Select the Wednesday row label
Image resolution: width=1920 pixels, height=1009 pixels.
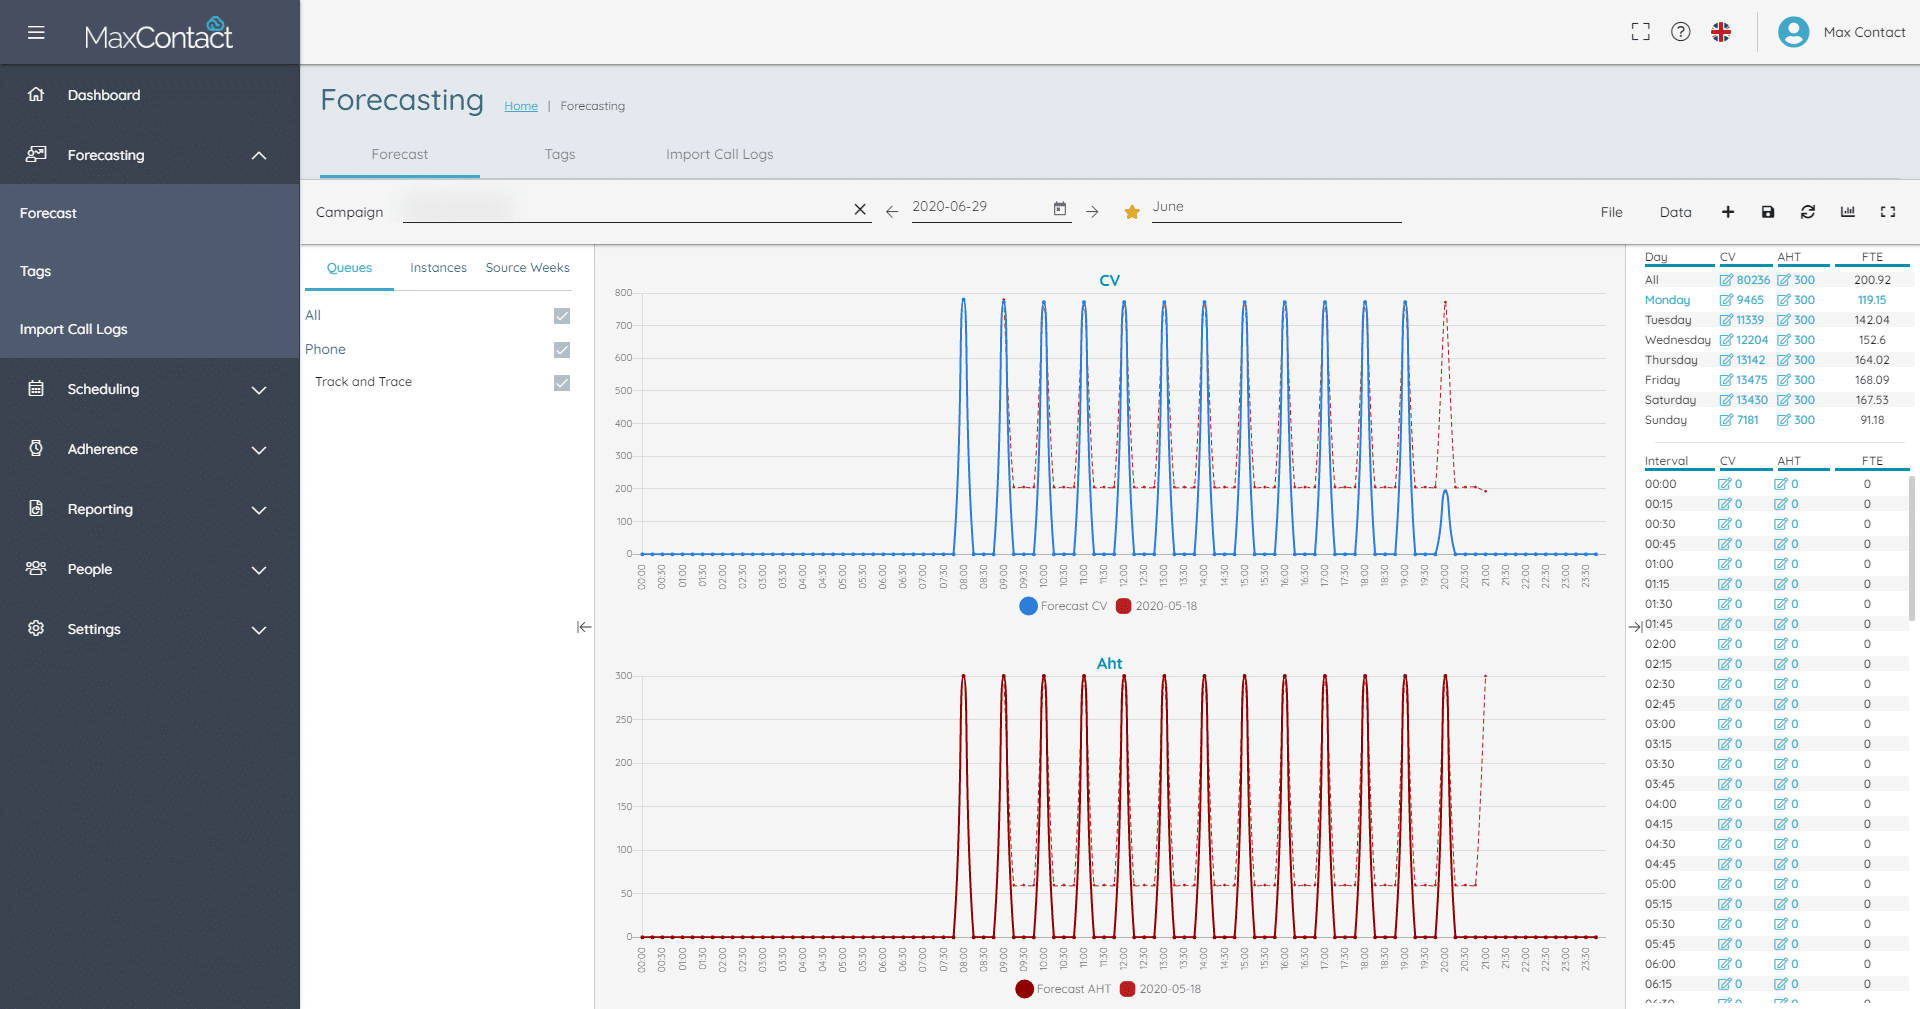1677,340
